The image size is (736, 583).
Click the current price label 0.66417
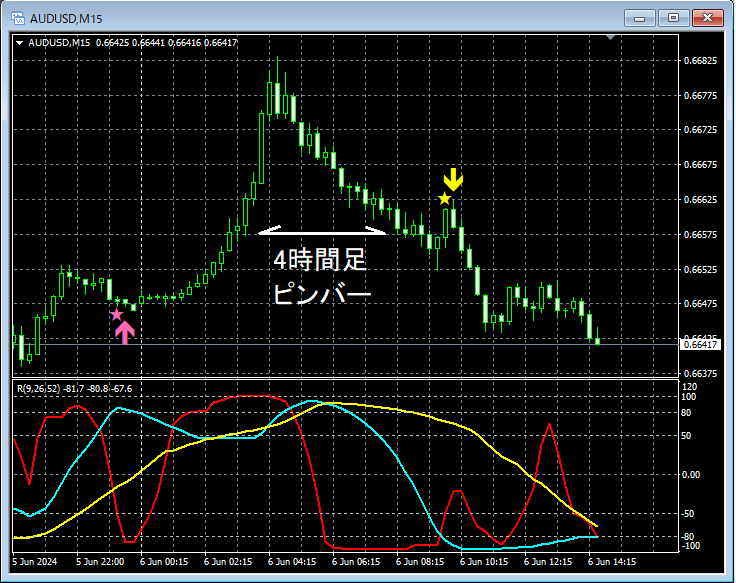[x=700, y=345]
